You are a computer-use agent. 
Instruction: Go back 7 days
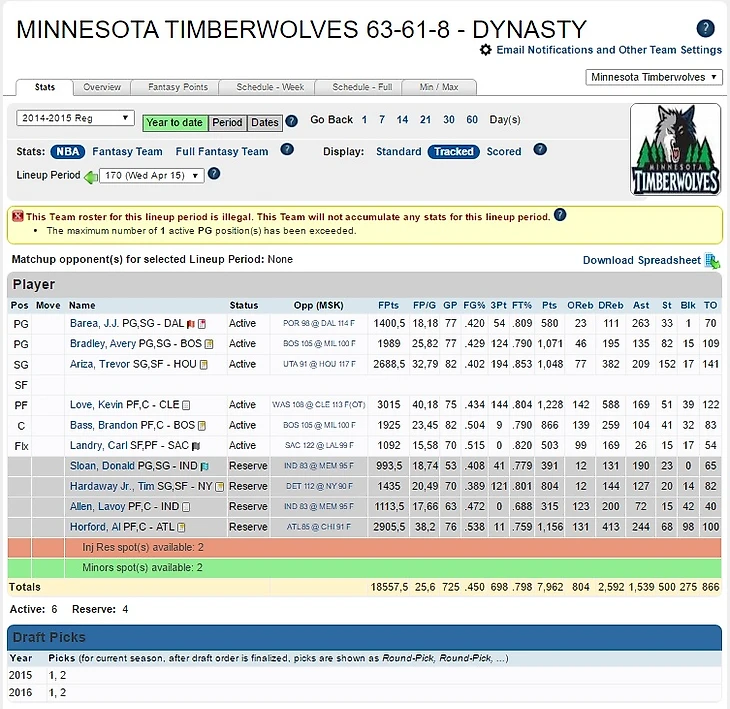(382, 120)
